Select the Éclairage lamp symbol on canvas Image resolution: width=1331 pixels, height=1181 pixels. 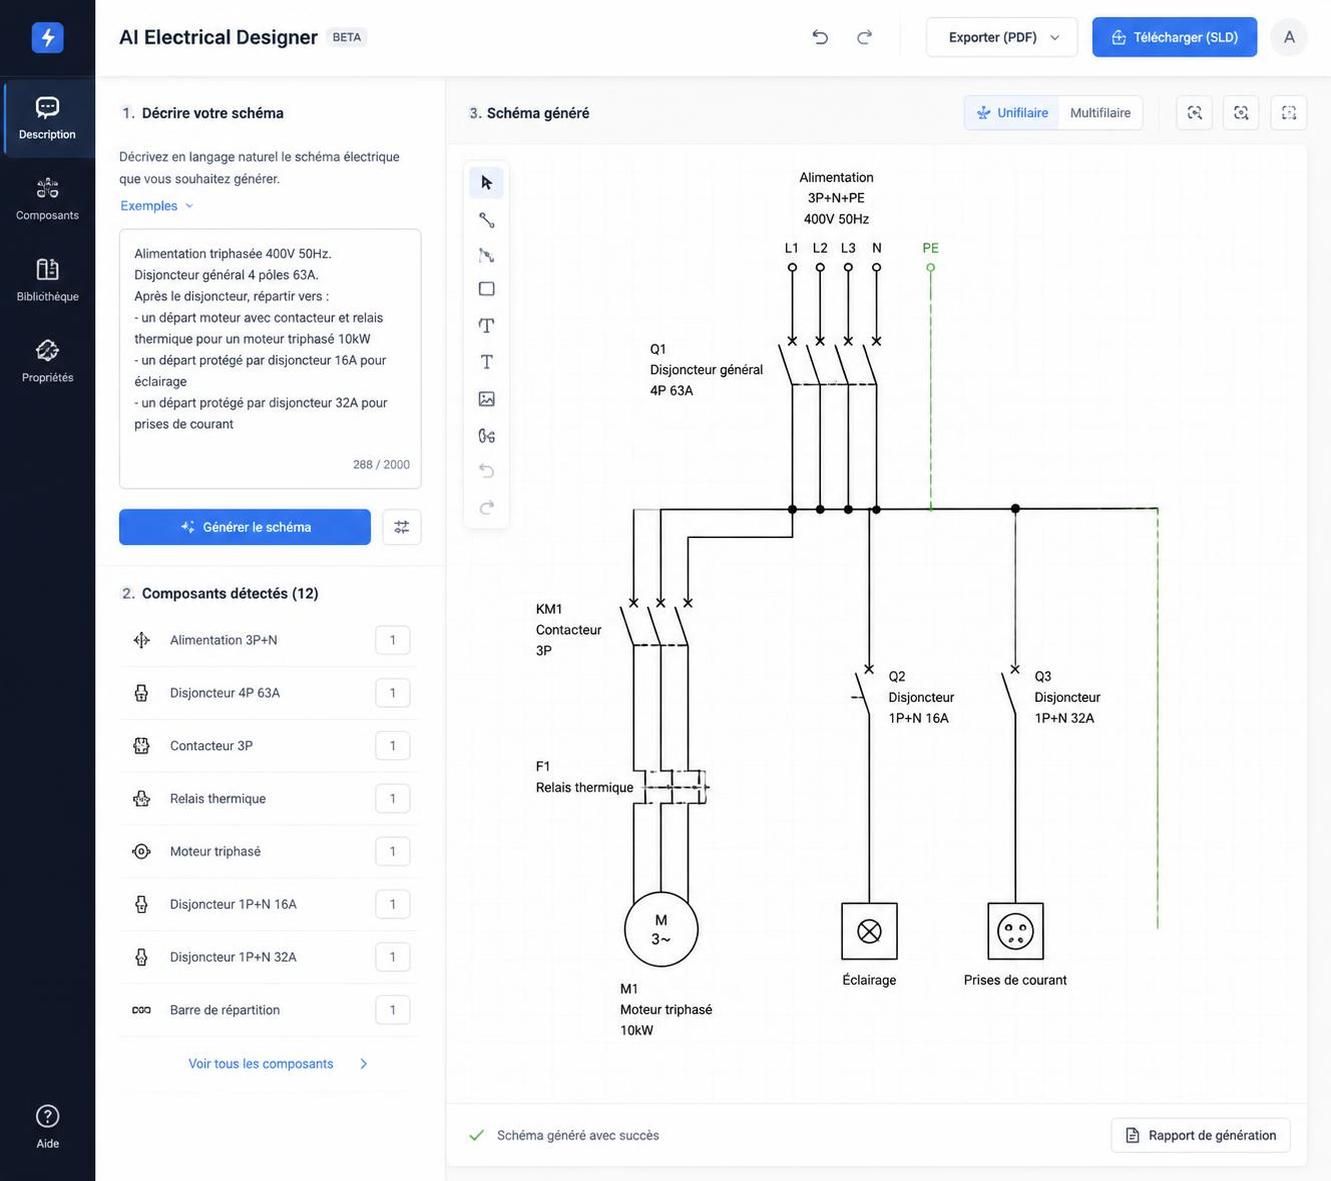869,931
